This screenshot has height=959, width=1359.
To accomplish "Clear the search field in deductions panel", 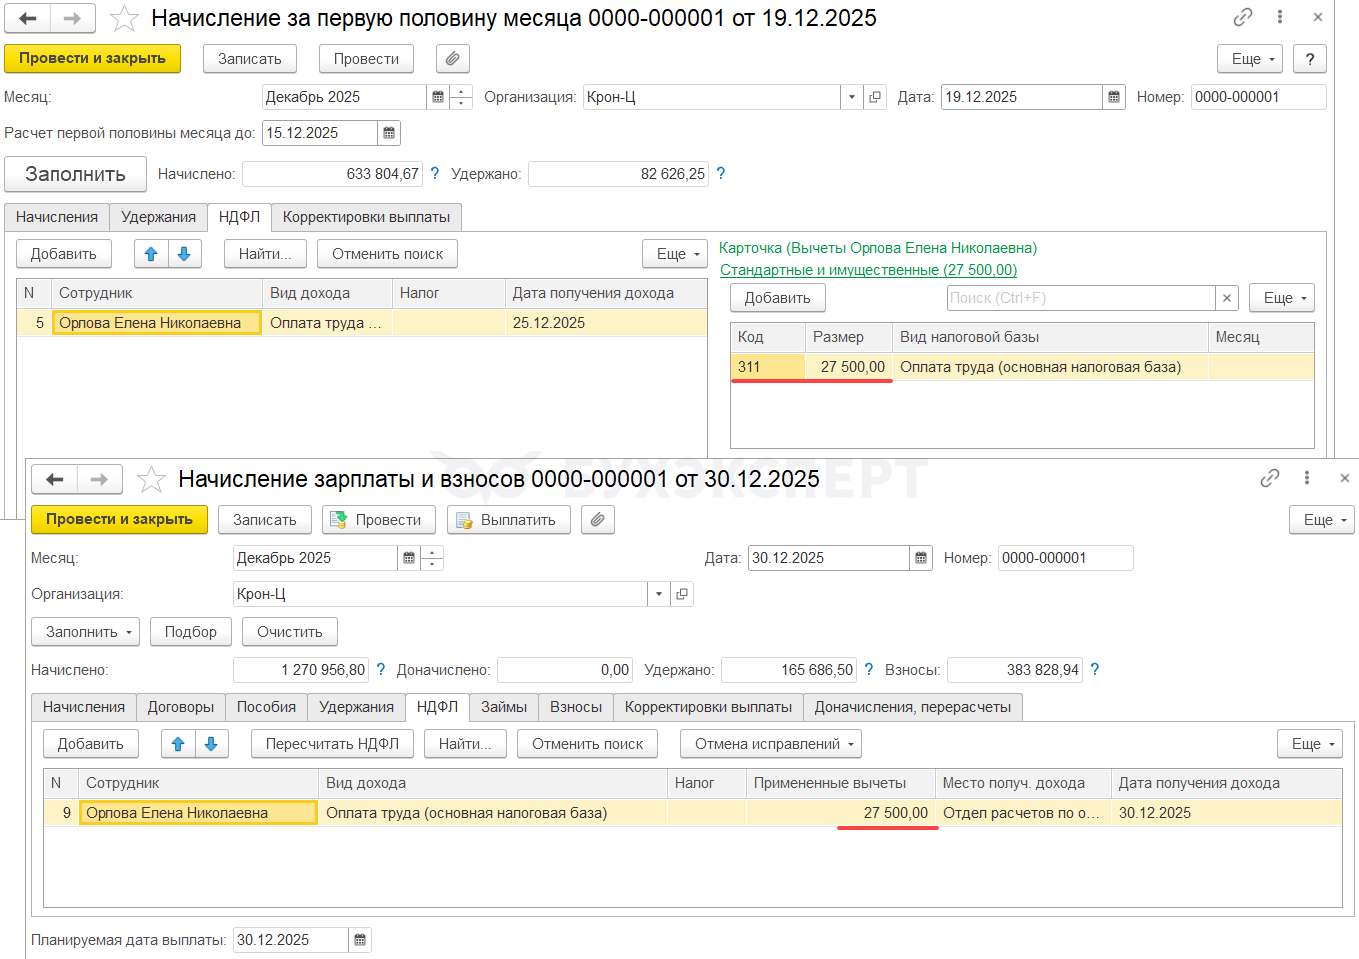I will [1227, 298].
